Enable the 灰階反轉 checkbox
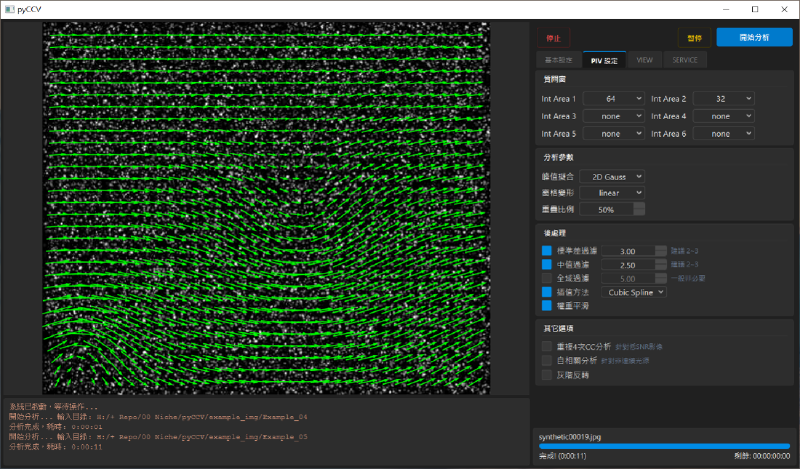 pos(547,375)
